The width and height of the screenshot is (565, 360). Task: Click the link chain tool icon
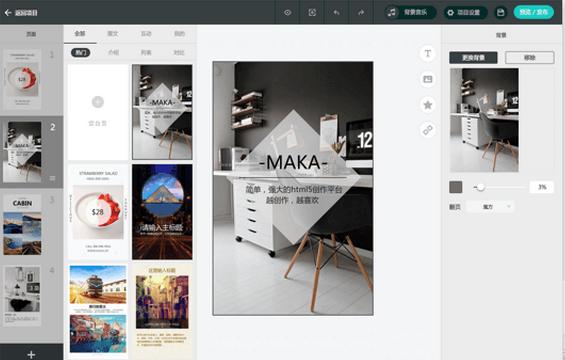pos(428,130)
